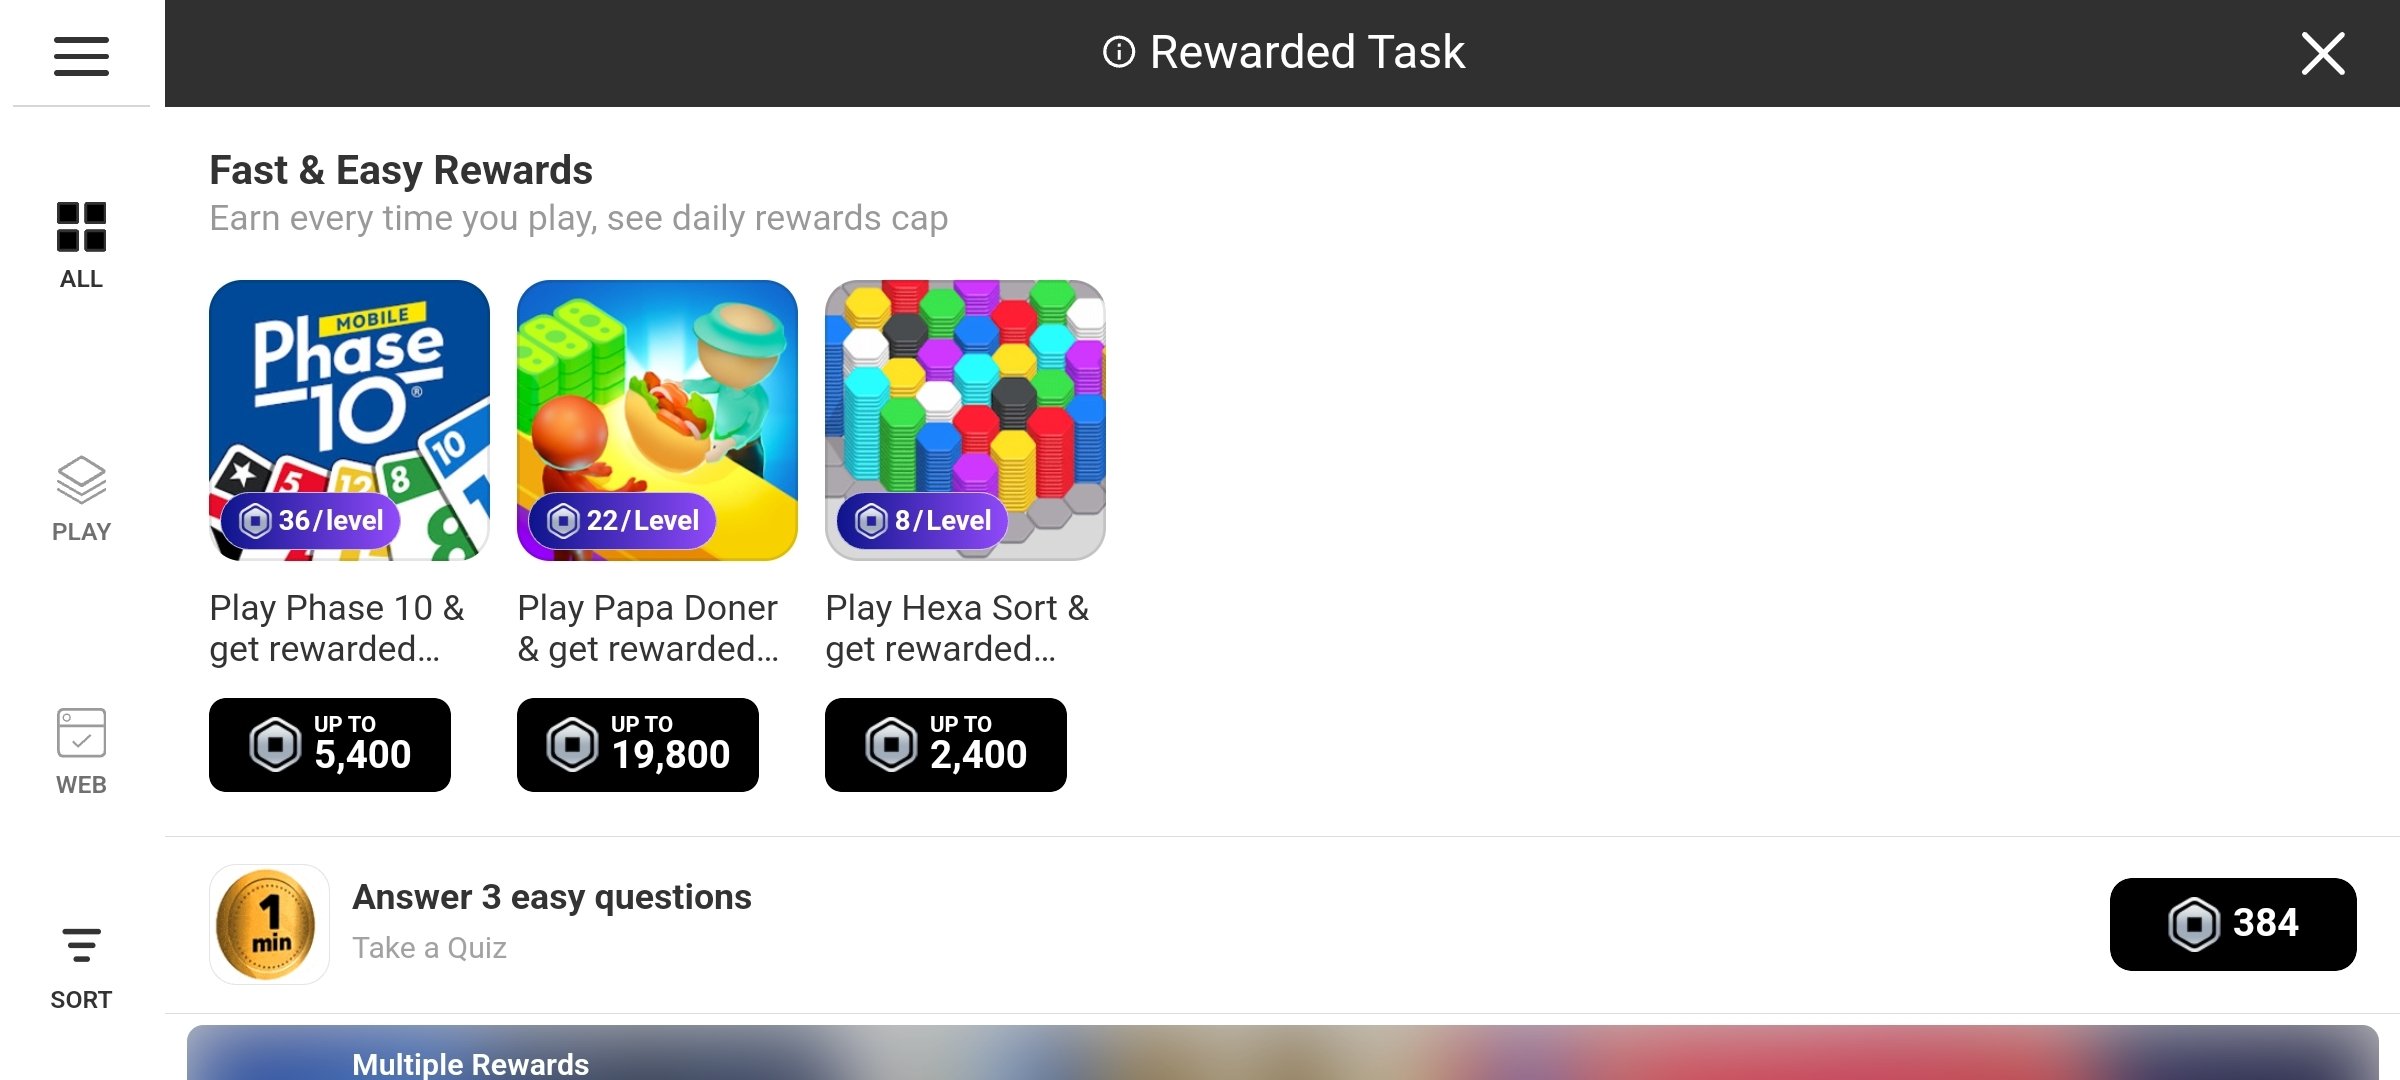Viewport: 2400px width, 1080px height.
Task: Switch to the PLAY category
Action: tap(81, 499)
